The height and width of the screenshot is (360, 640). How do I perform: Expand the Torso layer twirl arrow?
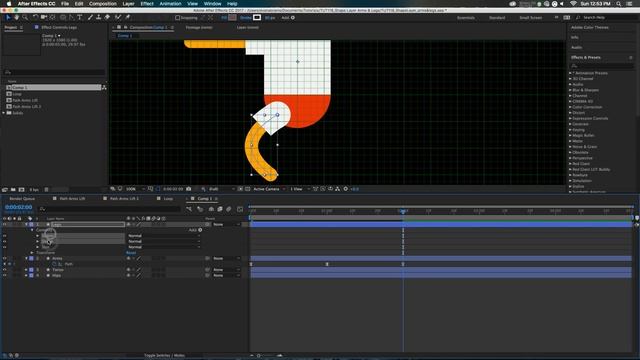tap(27, 270)
